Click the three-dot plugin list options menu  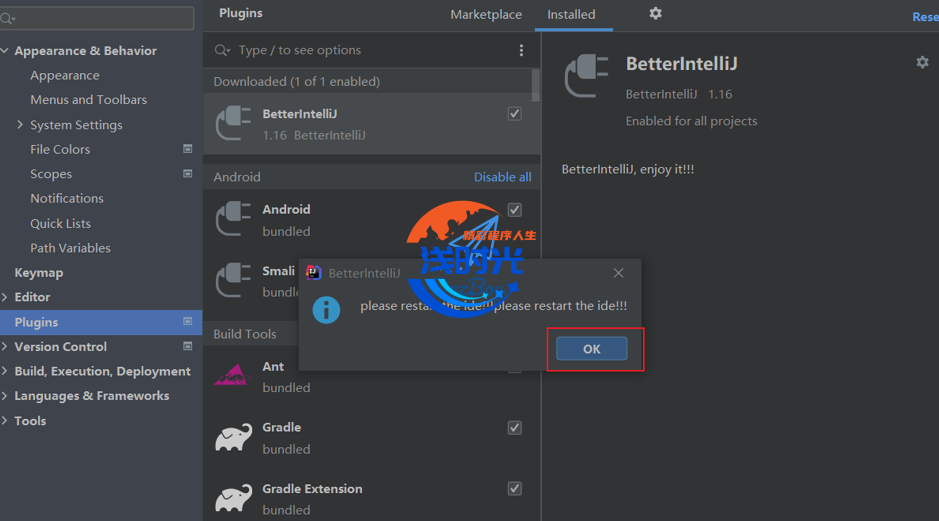pyautogui.click(x=521, y=50)
